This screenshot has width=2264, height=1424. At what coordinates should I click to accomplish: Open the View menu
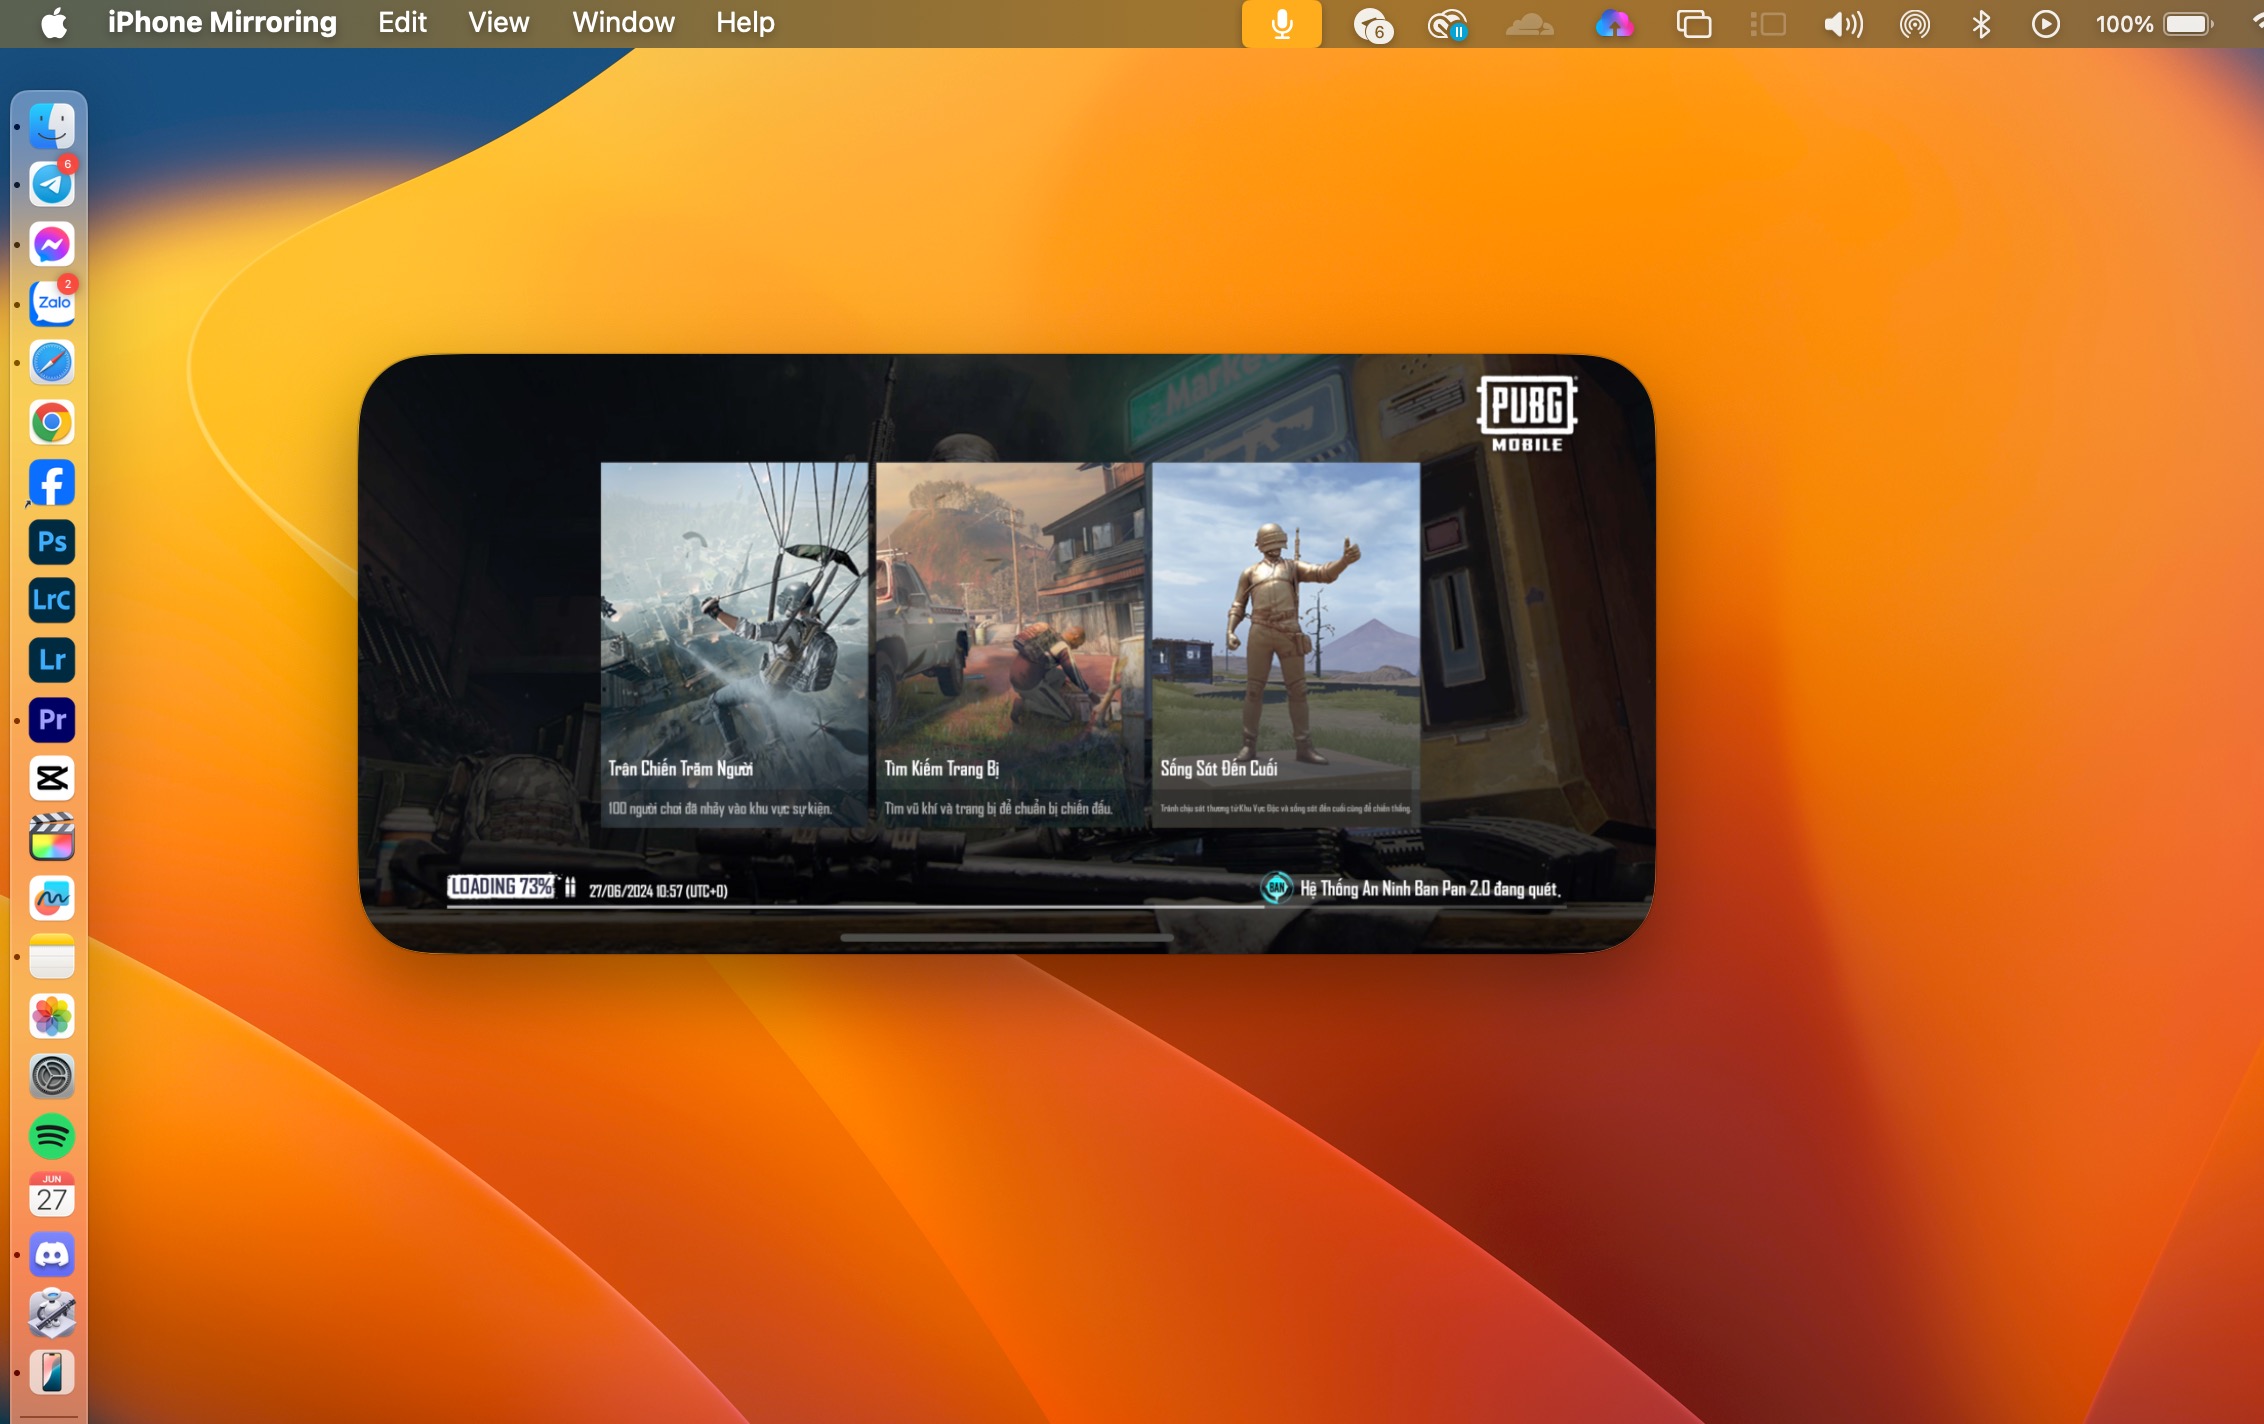click(x=498, y=22)
